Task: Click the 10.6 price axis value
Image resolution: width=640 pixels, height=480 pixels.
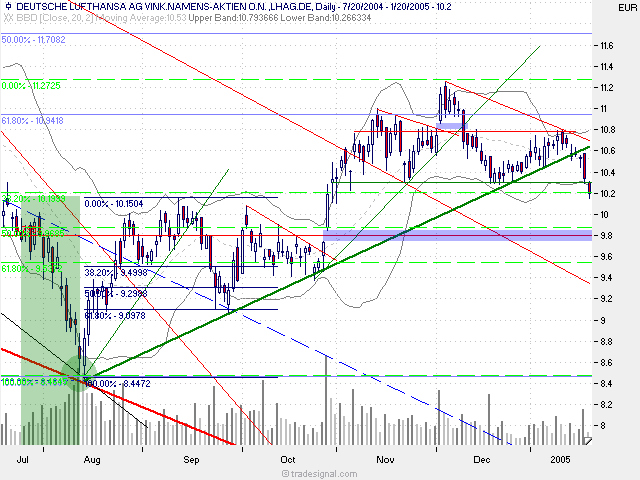Action: point(606,151)
